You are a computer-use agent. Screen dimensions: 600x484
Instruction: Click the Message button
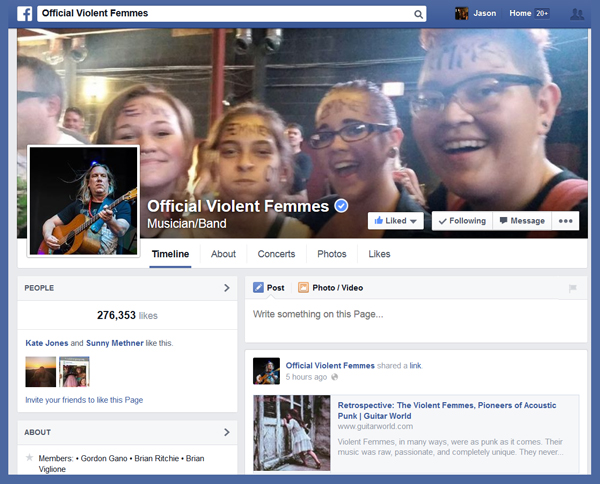pyautogui.click(x=522, y=221)
